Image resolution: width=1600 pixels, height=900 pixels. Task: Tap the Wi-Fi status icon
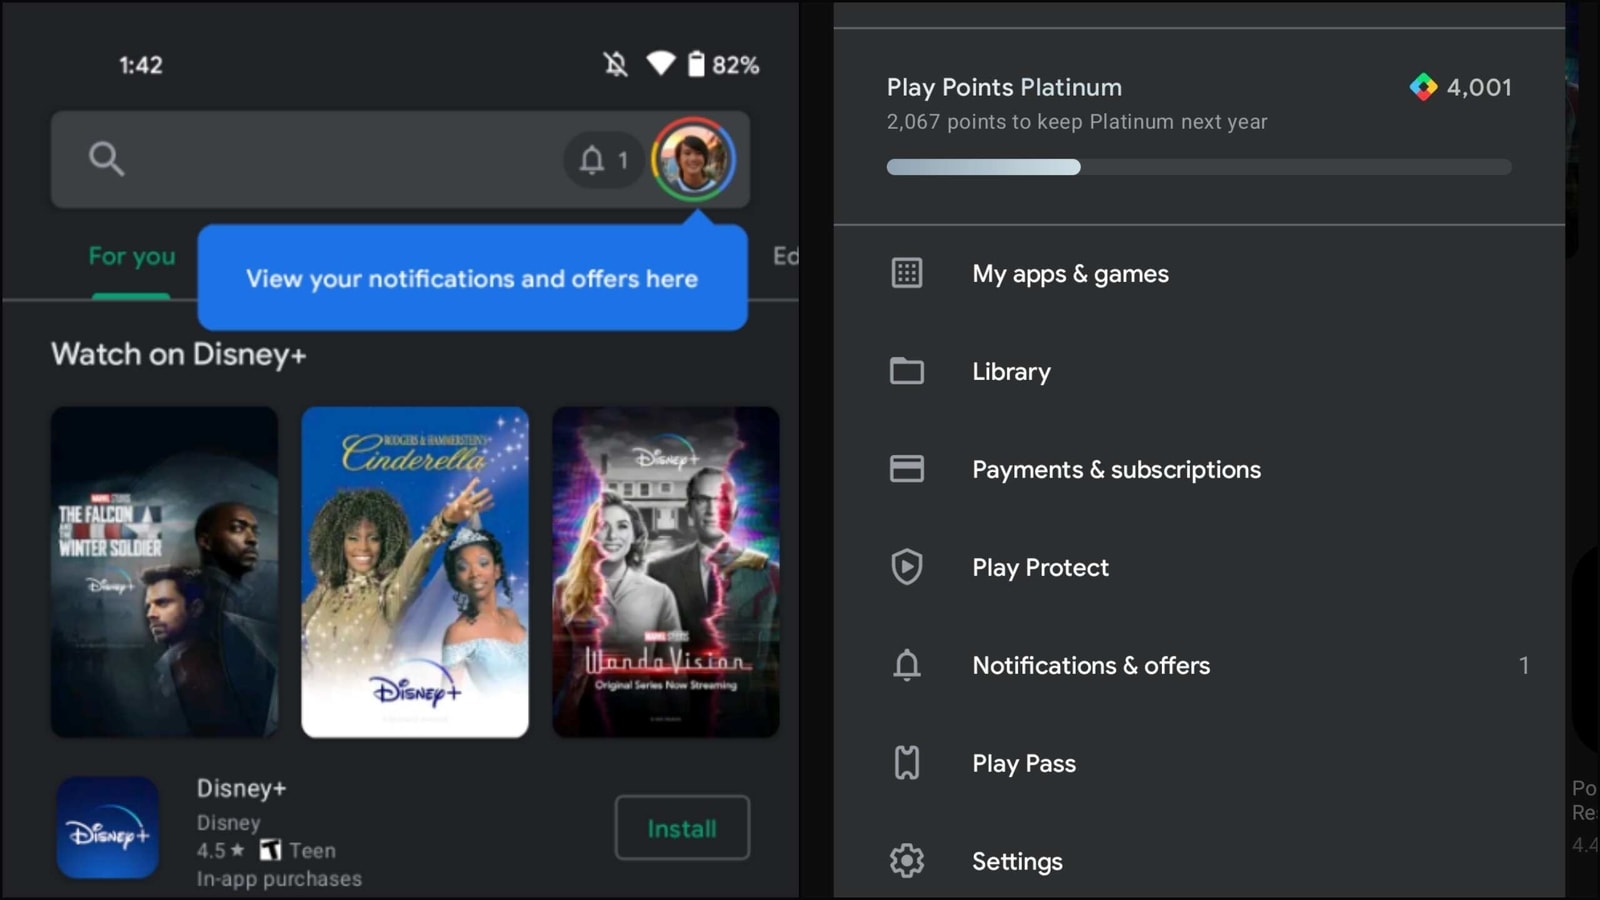click(661, 64)
